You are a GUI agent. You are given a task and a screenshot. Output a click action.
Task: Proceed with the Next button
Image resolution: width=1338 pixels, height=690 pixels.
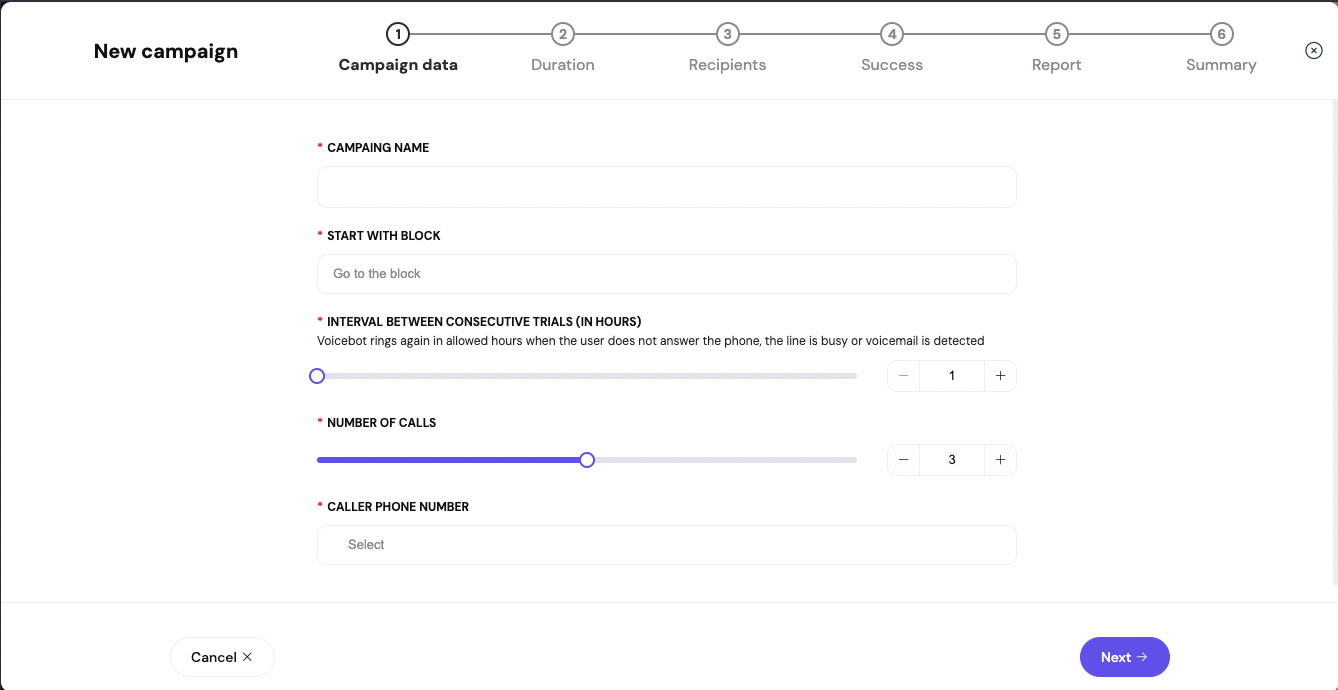(1124, 657)
